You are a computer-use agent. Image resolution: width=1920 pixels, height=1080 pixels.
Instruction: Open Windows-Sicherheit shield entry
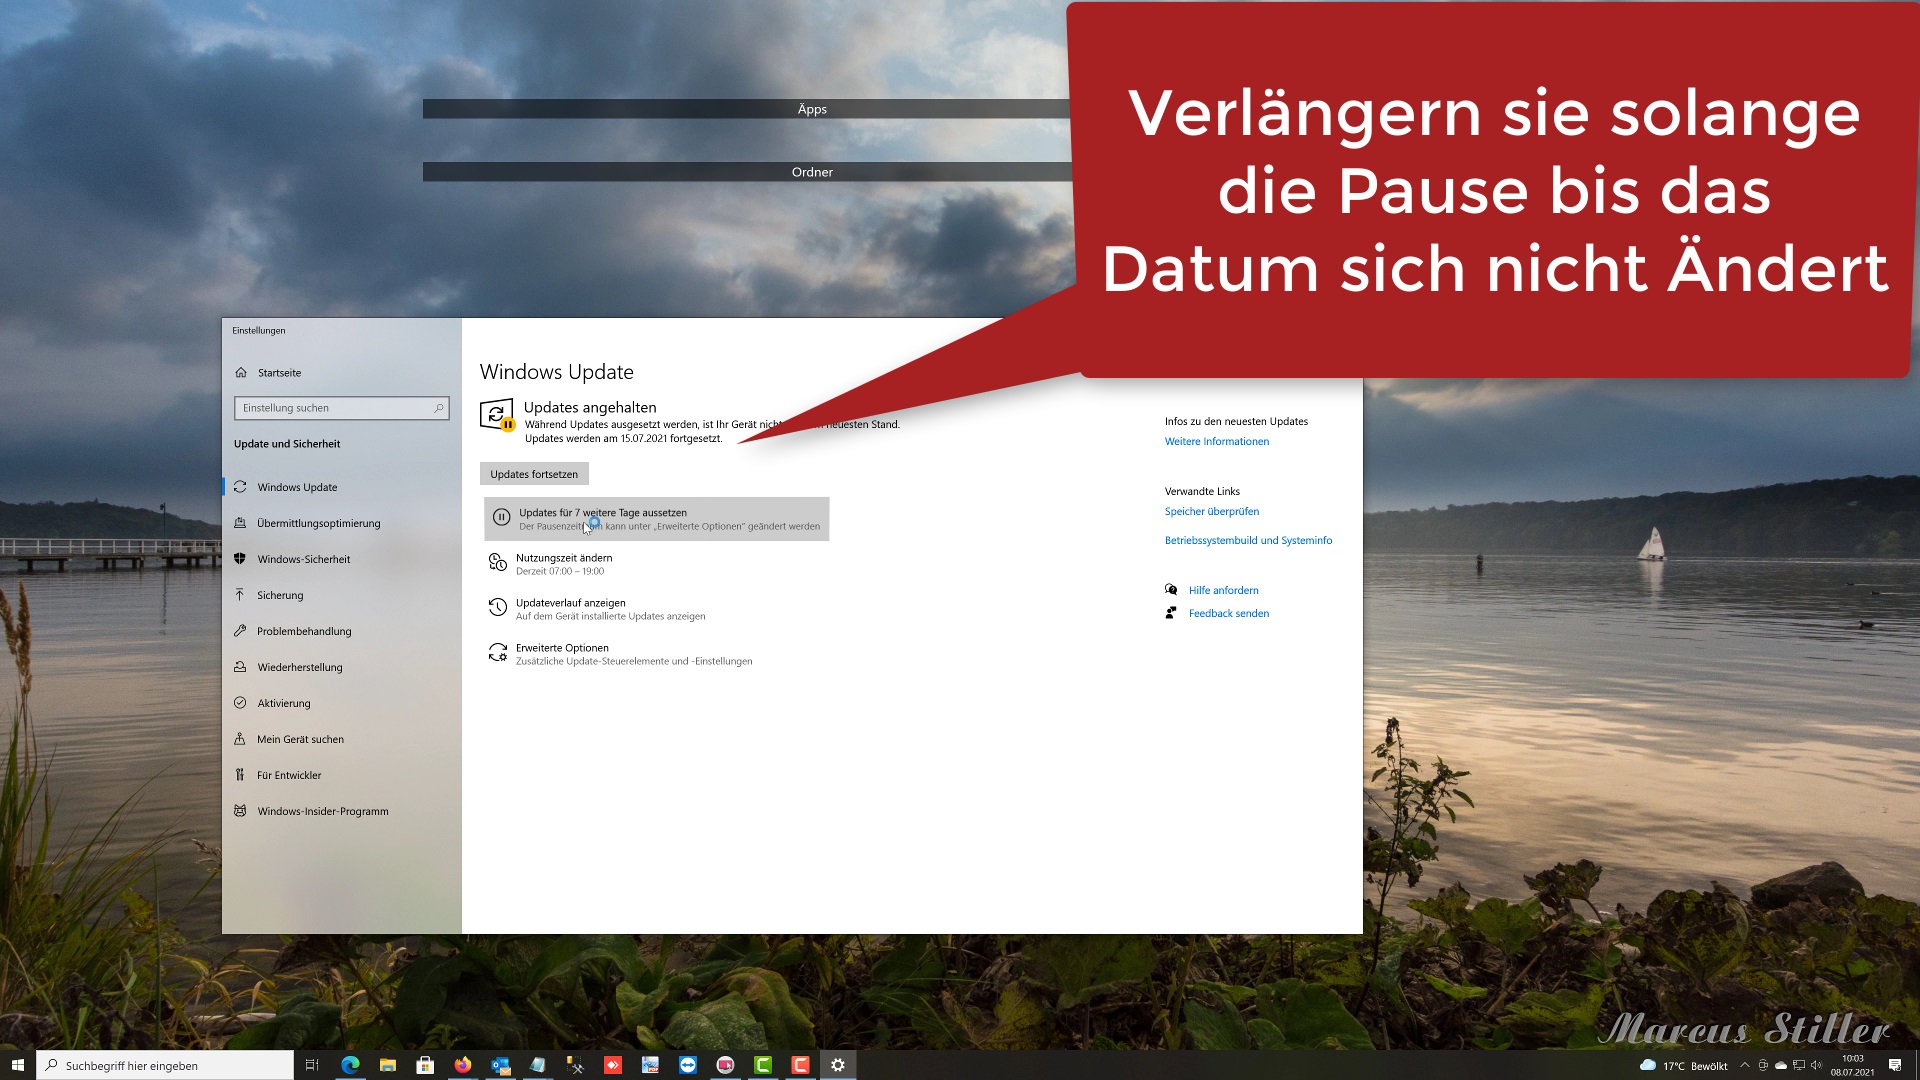(x=303, y=559)
